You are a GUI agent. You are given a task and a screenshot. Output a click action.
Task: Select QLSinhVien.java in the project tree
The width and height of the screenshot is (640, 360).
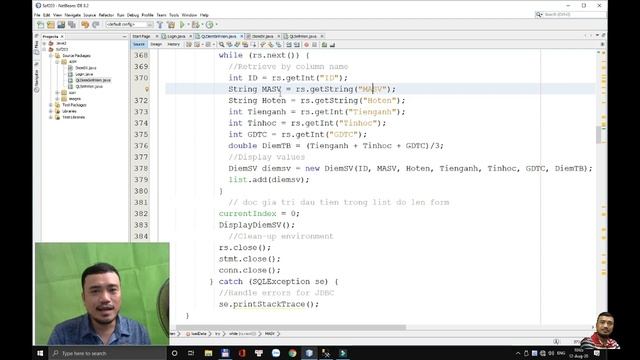(89, 87)
